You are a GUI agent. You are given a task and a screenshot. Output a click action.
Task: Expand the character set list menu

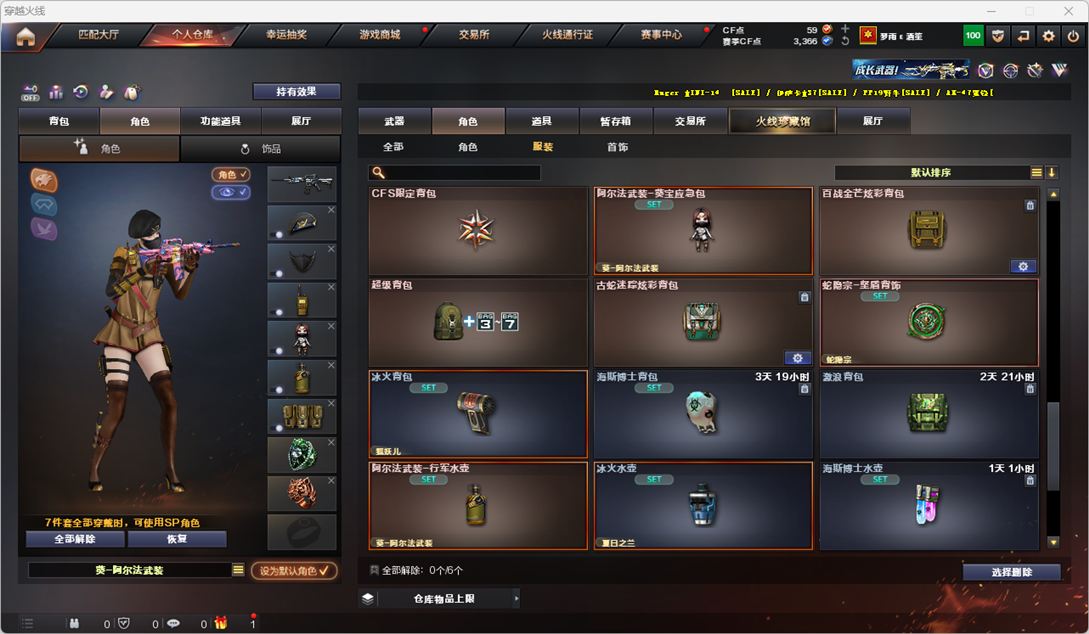tap(238, 569)
